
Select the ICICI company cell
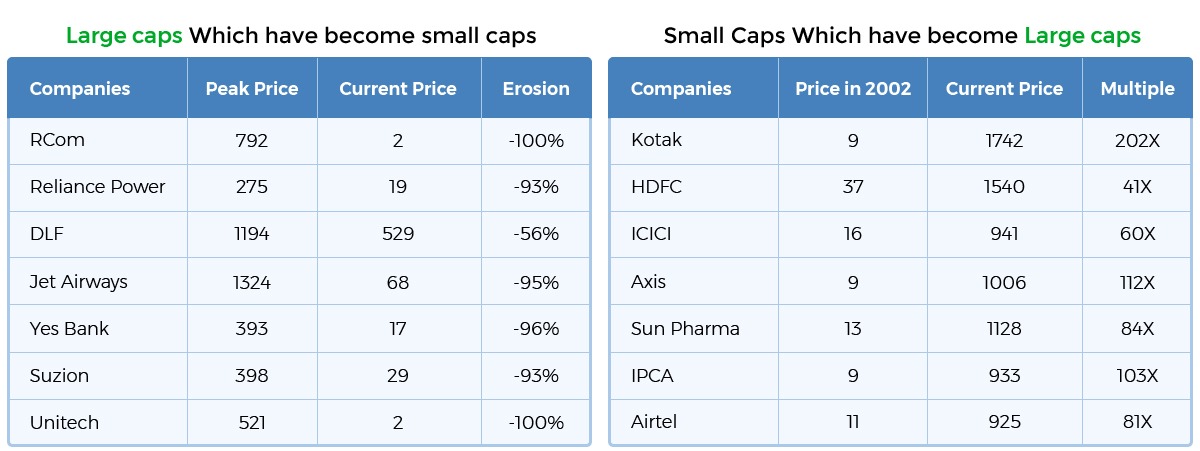(x=651, y=234)
